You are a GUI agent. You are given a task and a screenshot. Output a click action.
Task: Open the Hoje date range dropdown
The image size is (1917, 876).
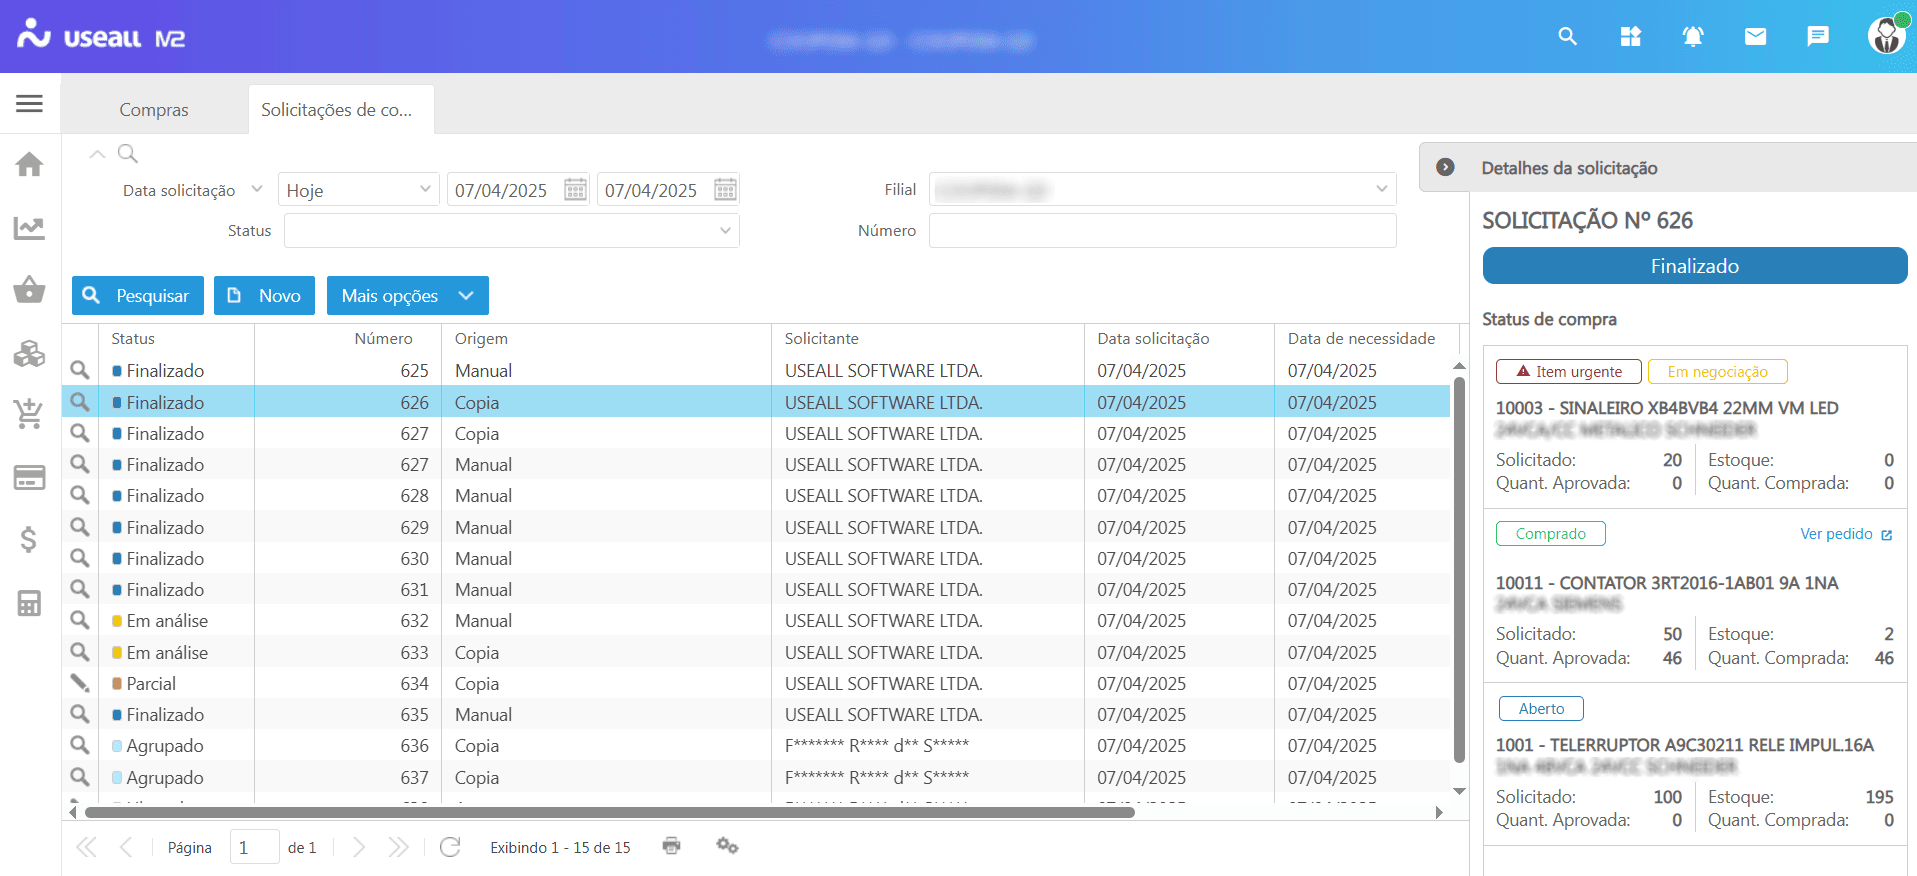click(358, 190)
